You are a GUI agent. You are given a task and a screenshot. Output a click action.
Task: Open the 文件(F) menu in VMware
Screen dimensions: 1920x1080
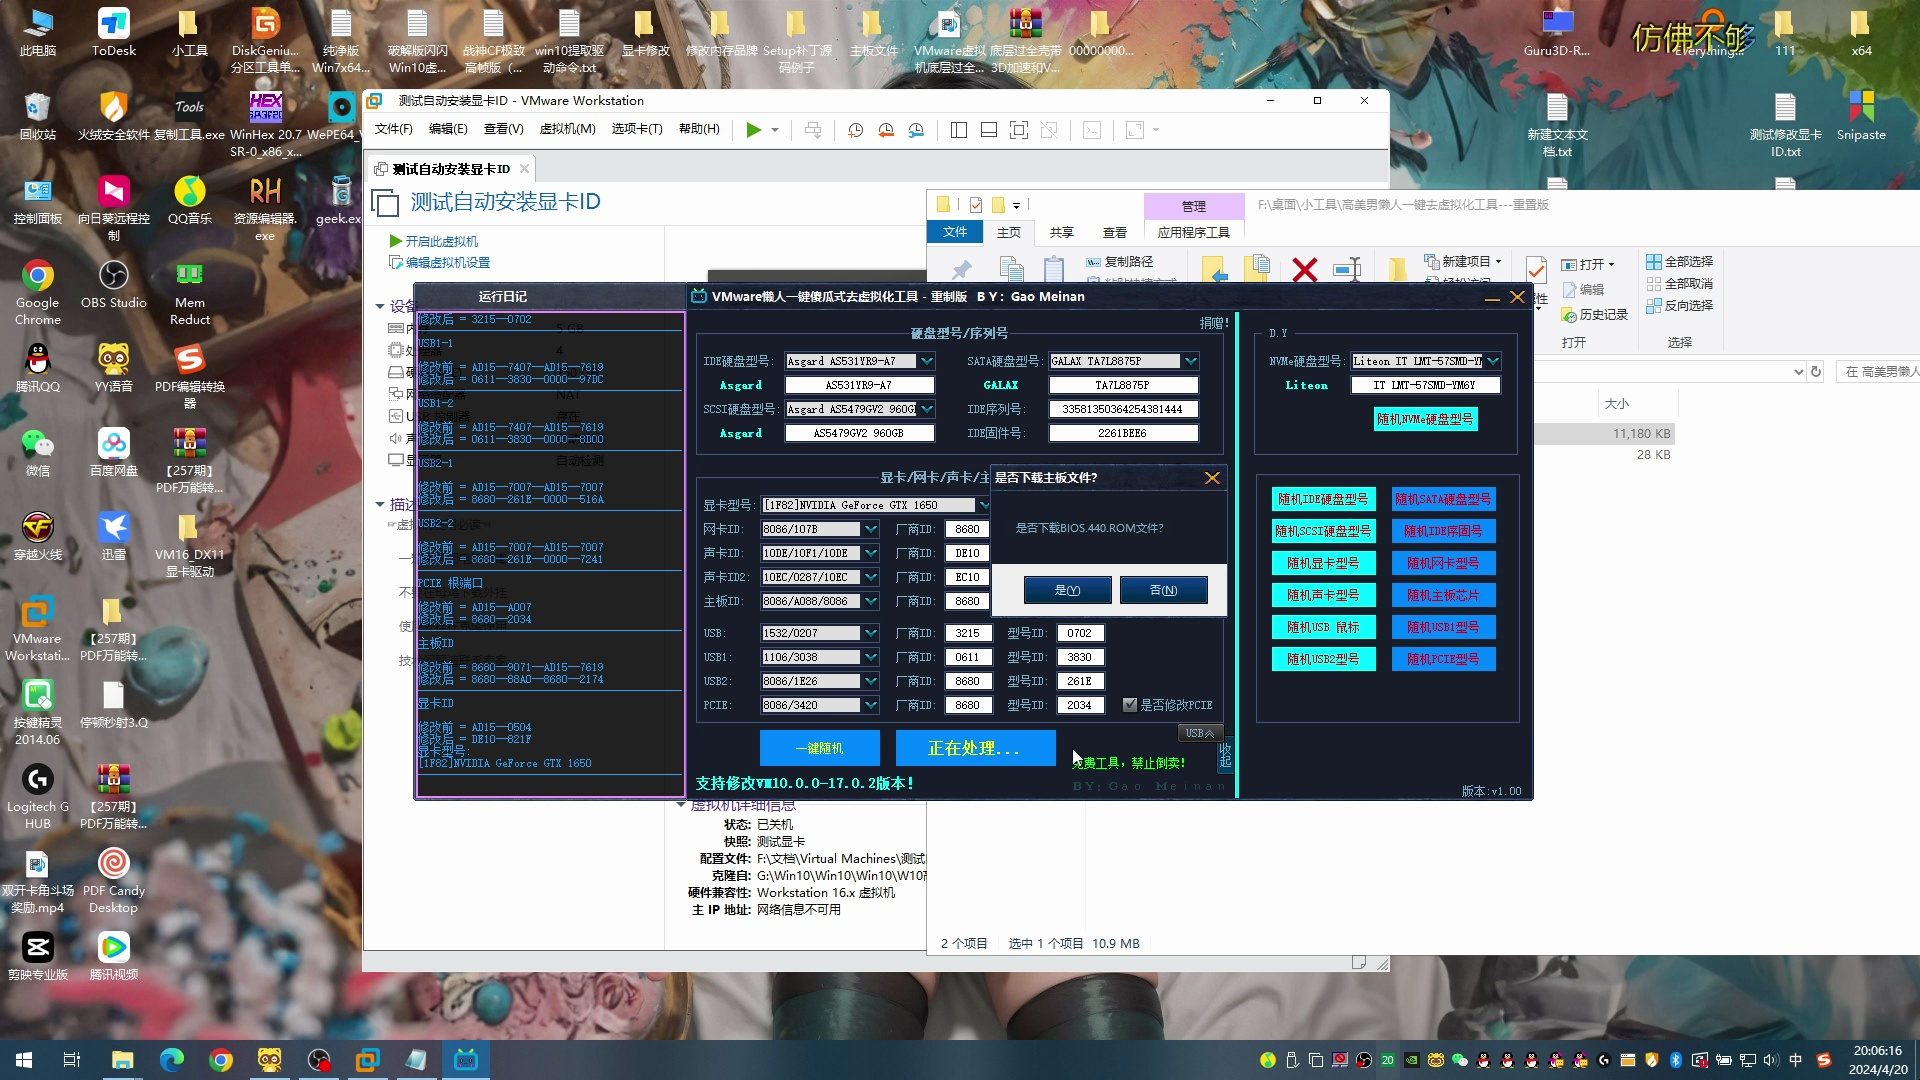(x=393, y=129)
